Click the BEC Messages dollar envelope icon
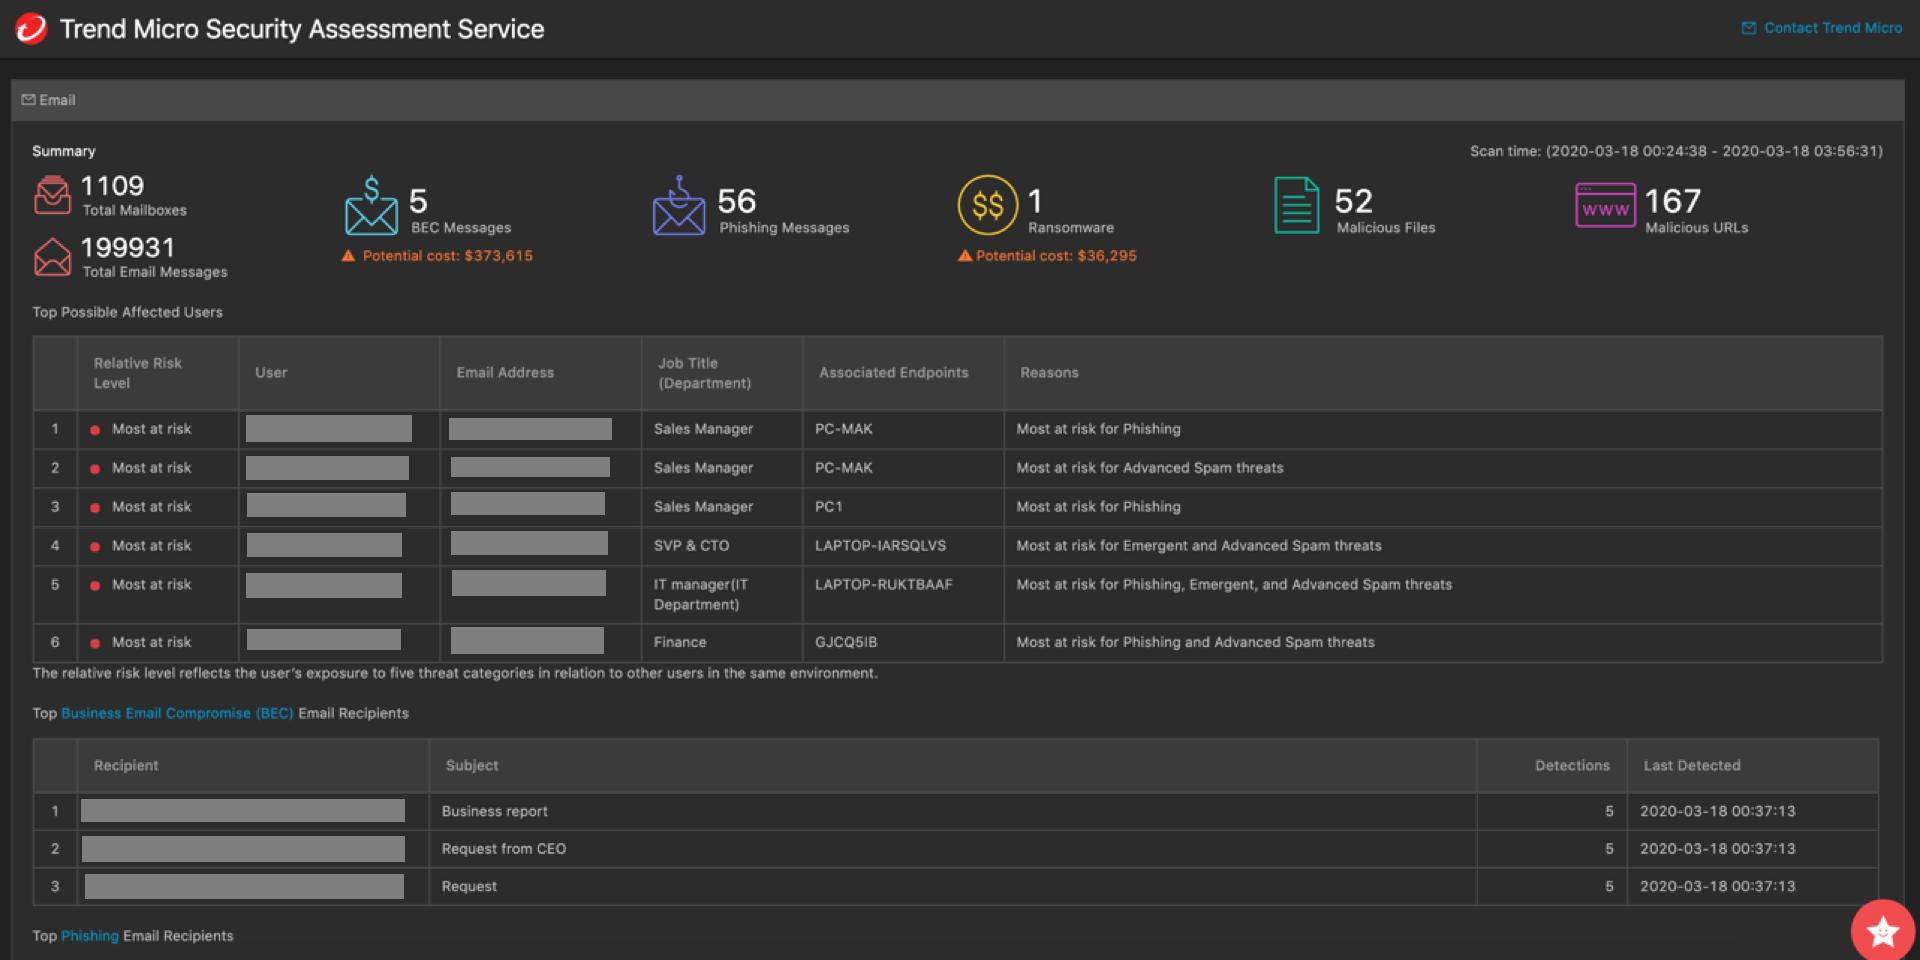The height and width of the screenshot is (960, 1920). tap(371, 206)
